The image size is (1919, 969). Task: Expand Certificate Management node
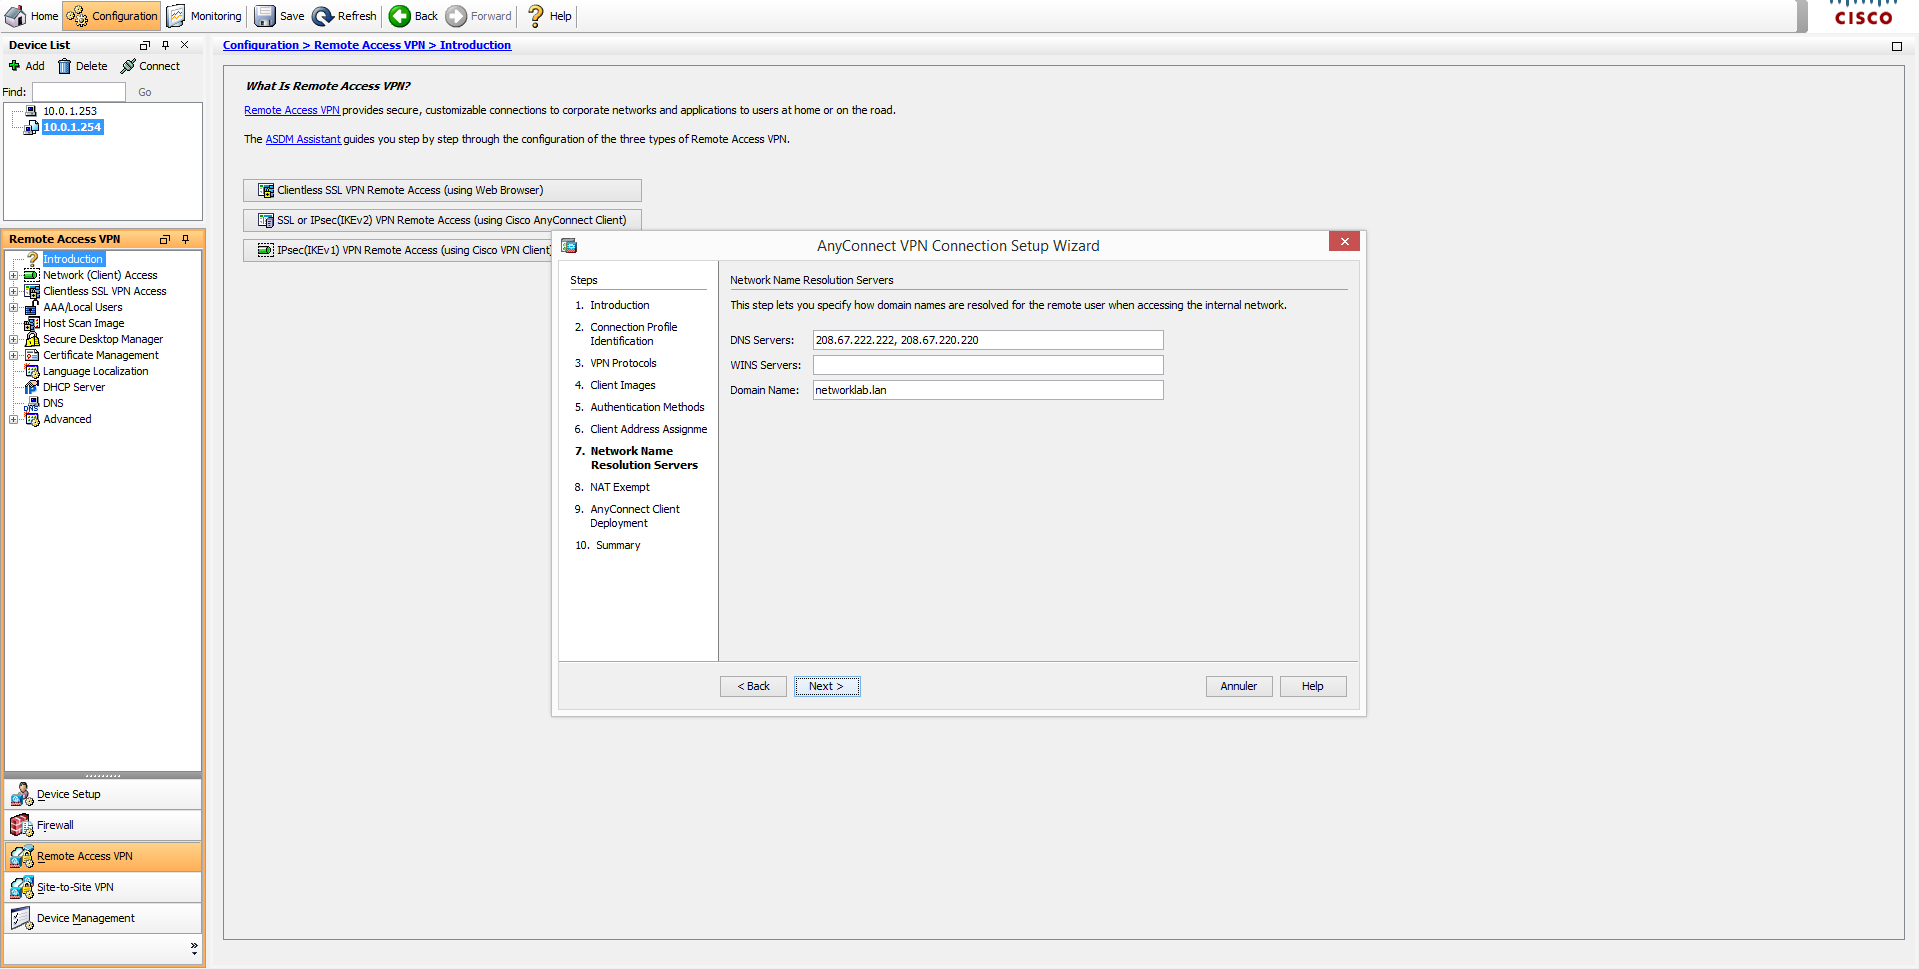pyautogui.click(x=13, y=355)
